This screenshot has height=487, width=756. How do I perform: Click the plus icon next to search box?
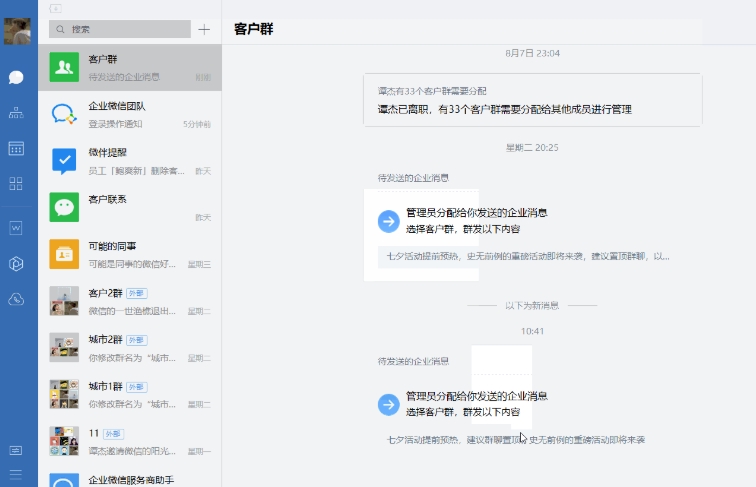[x=204, y=30]
